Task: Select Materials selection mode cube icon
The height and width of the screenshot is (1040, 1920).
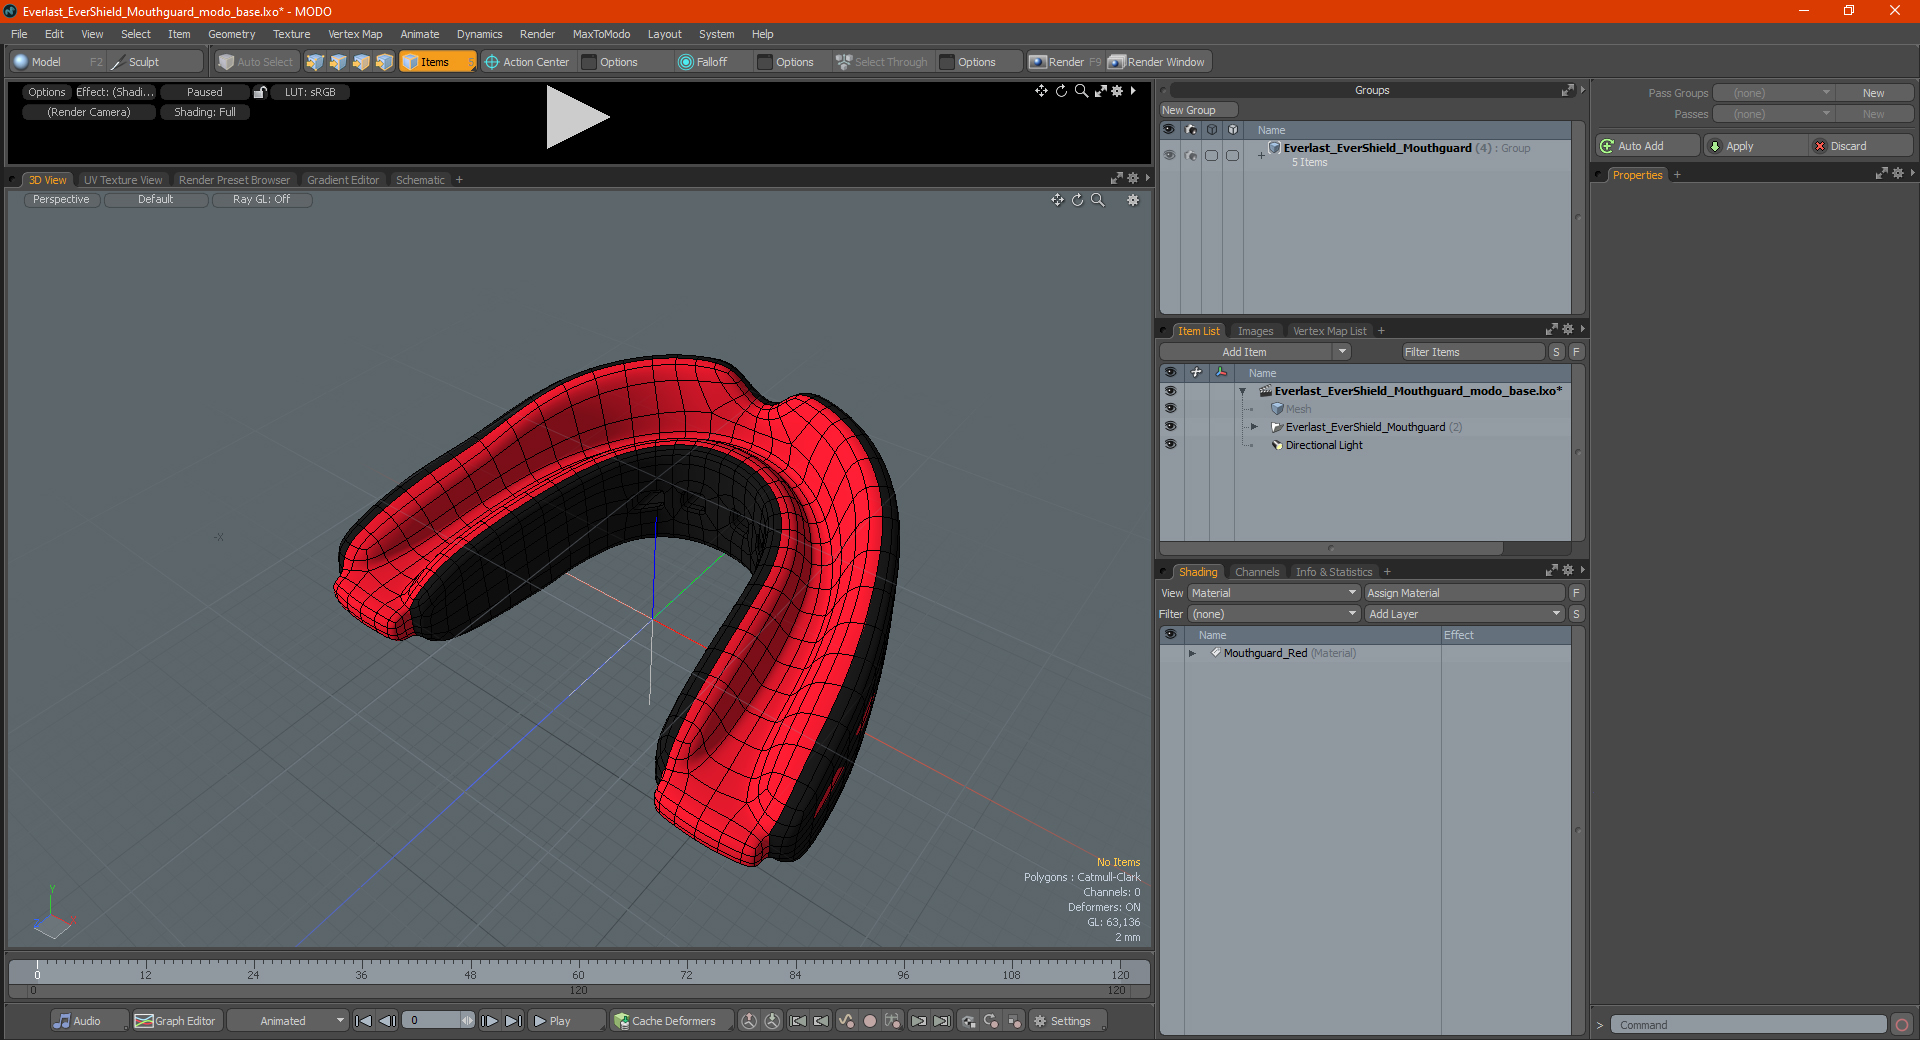Action: tap(384, 62)
